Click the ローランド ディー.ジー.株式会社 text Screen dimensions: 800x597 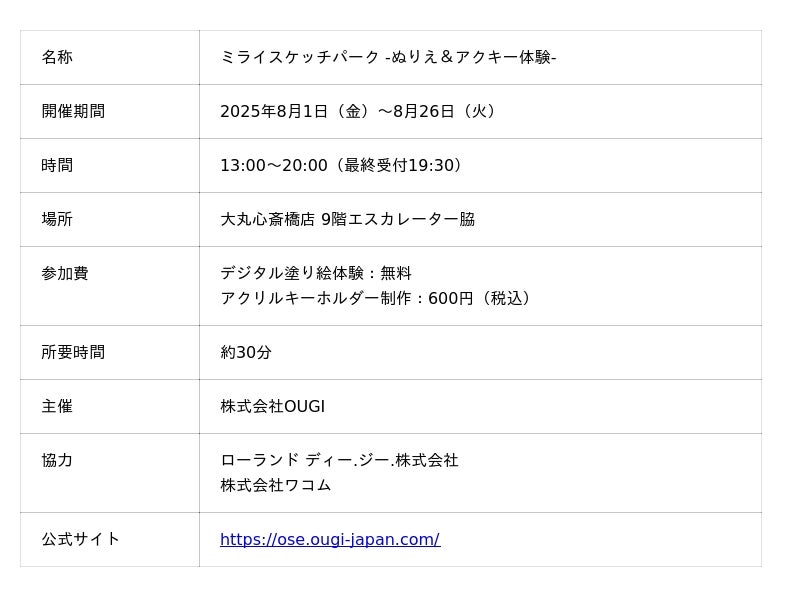339,461
